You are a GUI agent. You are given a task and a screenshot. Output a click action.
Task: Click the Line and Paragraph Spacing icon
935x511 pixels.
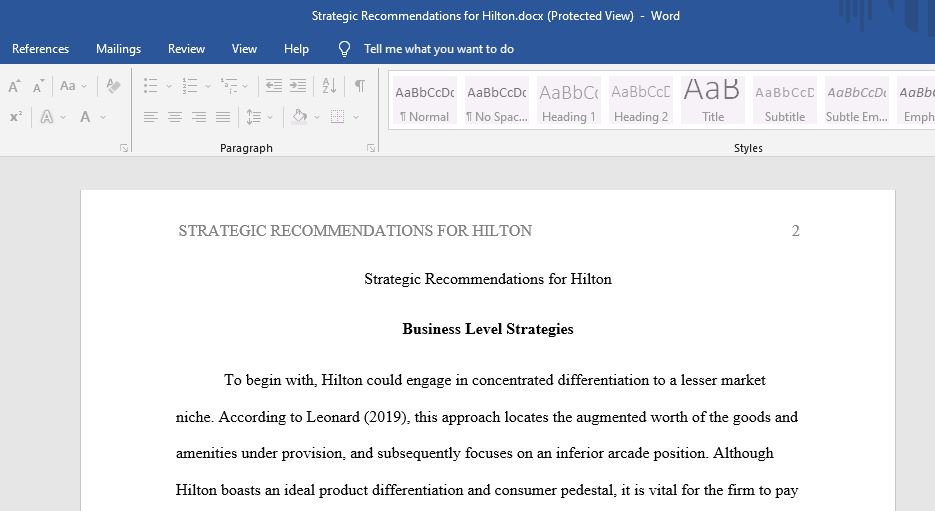(254, 117)
